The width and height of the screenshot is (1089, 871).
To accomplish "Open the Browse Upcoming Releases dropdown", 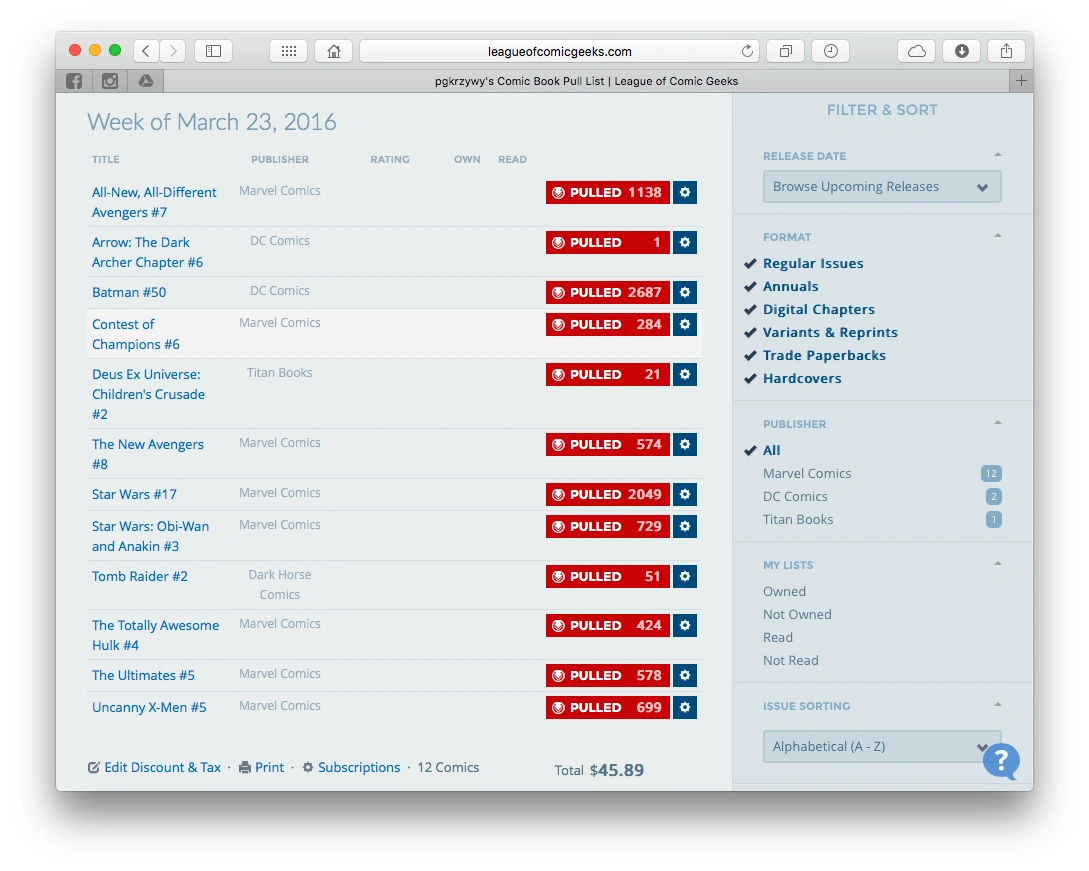I will pos(882,187).
